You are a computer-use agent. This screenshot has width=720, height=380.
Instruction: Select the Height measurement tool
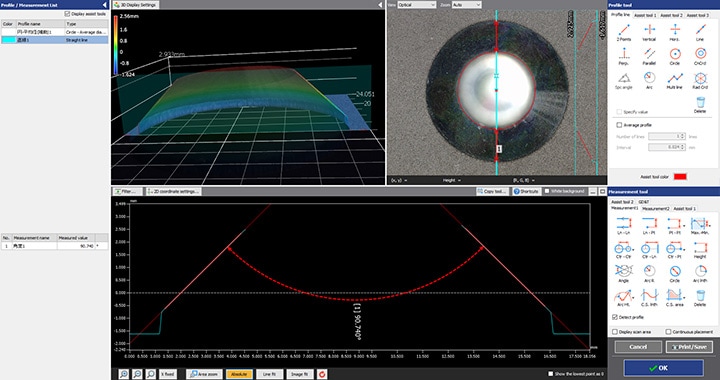tap(700, 250)
